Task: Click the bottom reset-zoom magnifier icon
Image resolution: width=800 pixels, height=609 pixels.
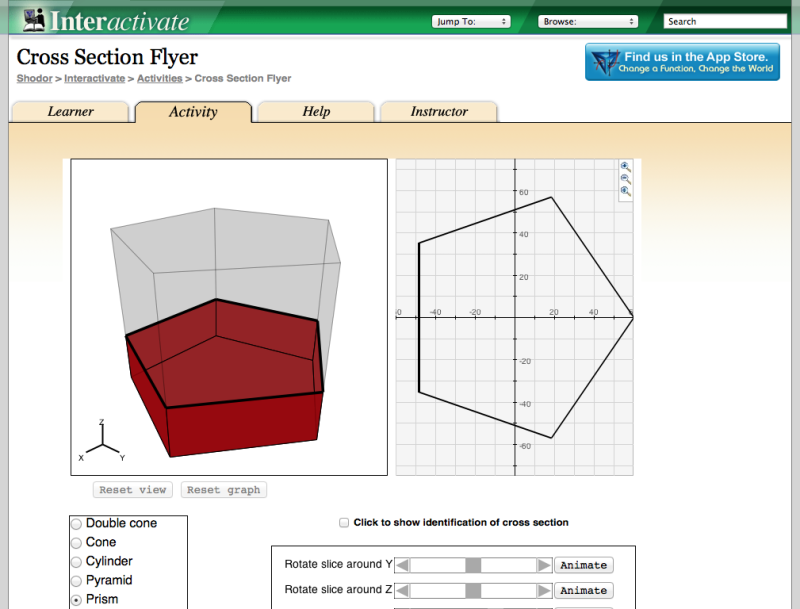Action: point(624,190)
